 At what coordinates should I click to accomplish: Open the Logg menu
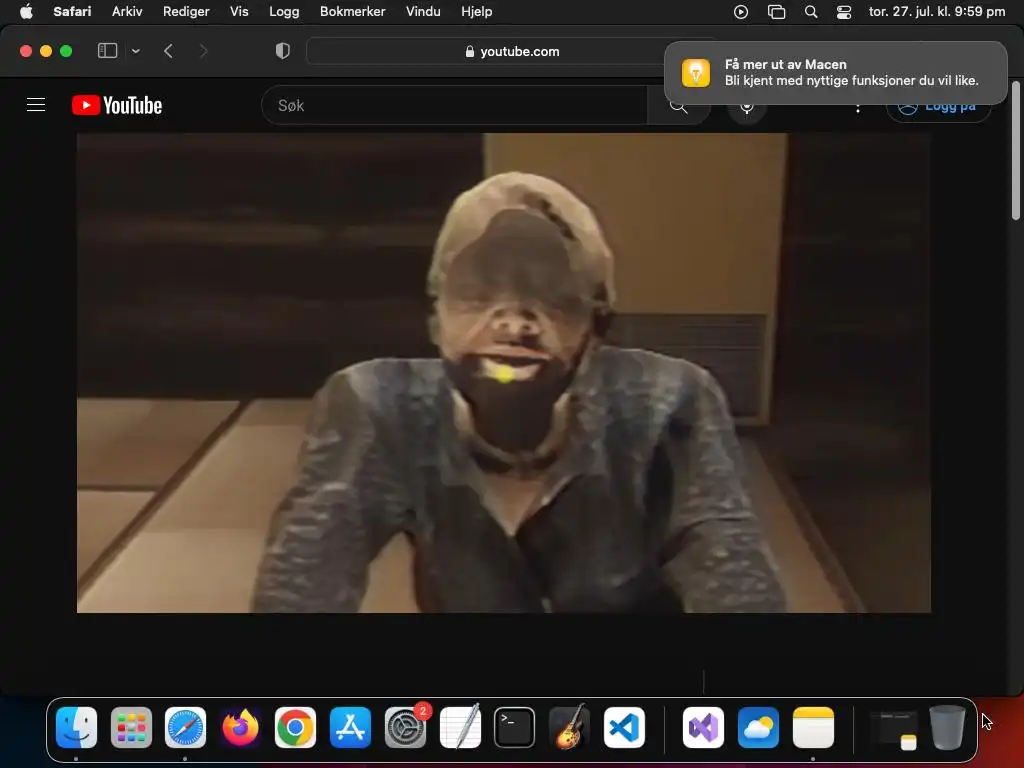pos(284,11)
